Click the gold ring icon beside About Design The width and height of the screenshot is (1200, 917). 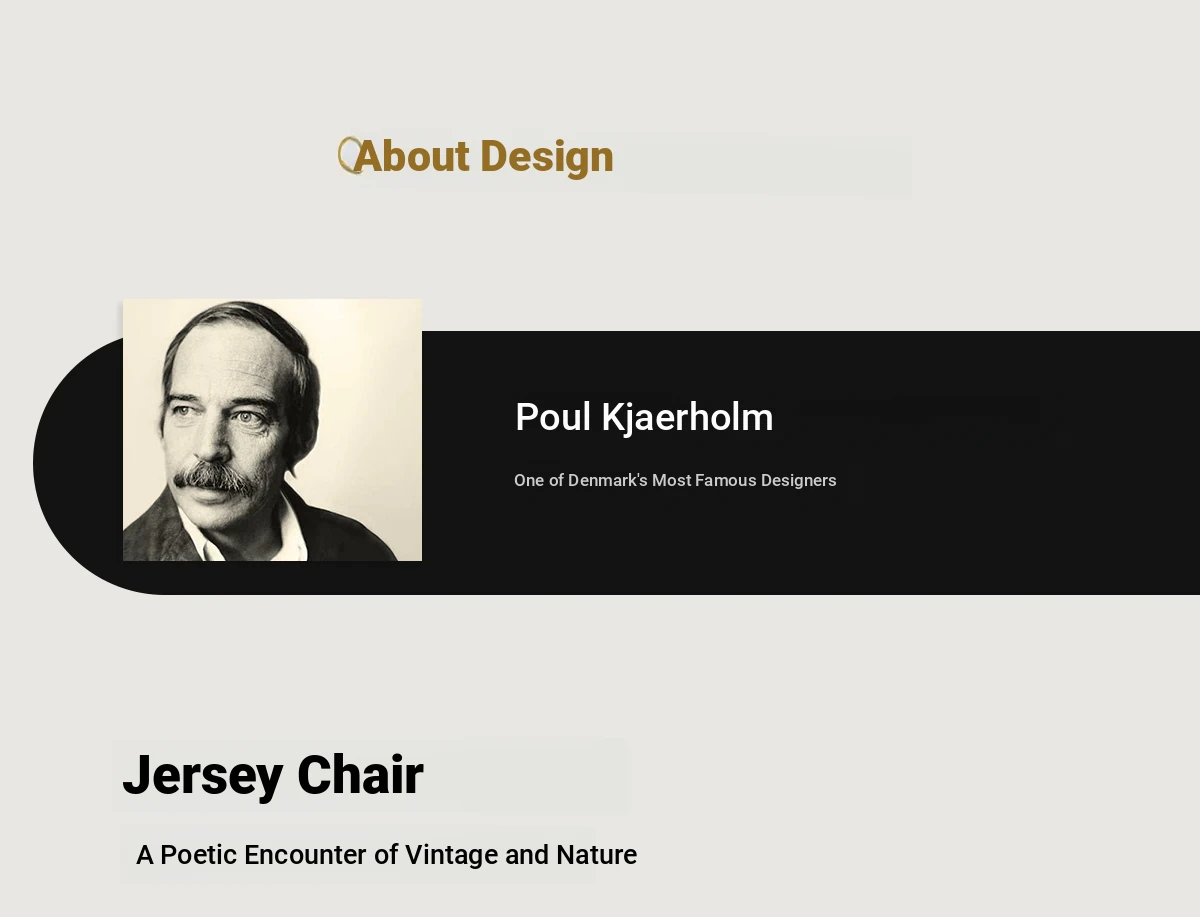(347, 155)
